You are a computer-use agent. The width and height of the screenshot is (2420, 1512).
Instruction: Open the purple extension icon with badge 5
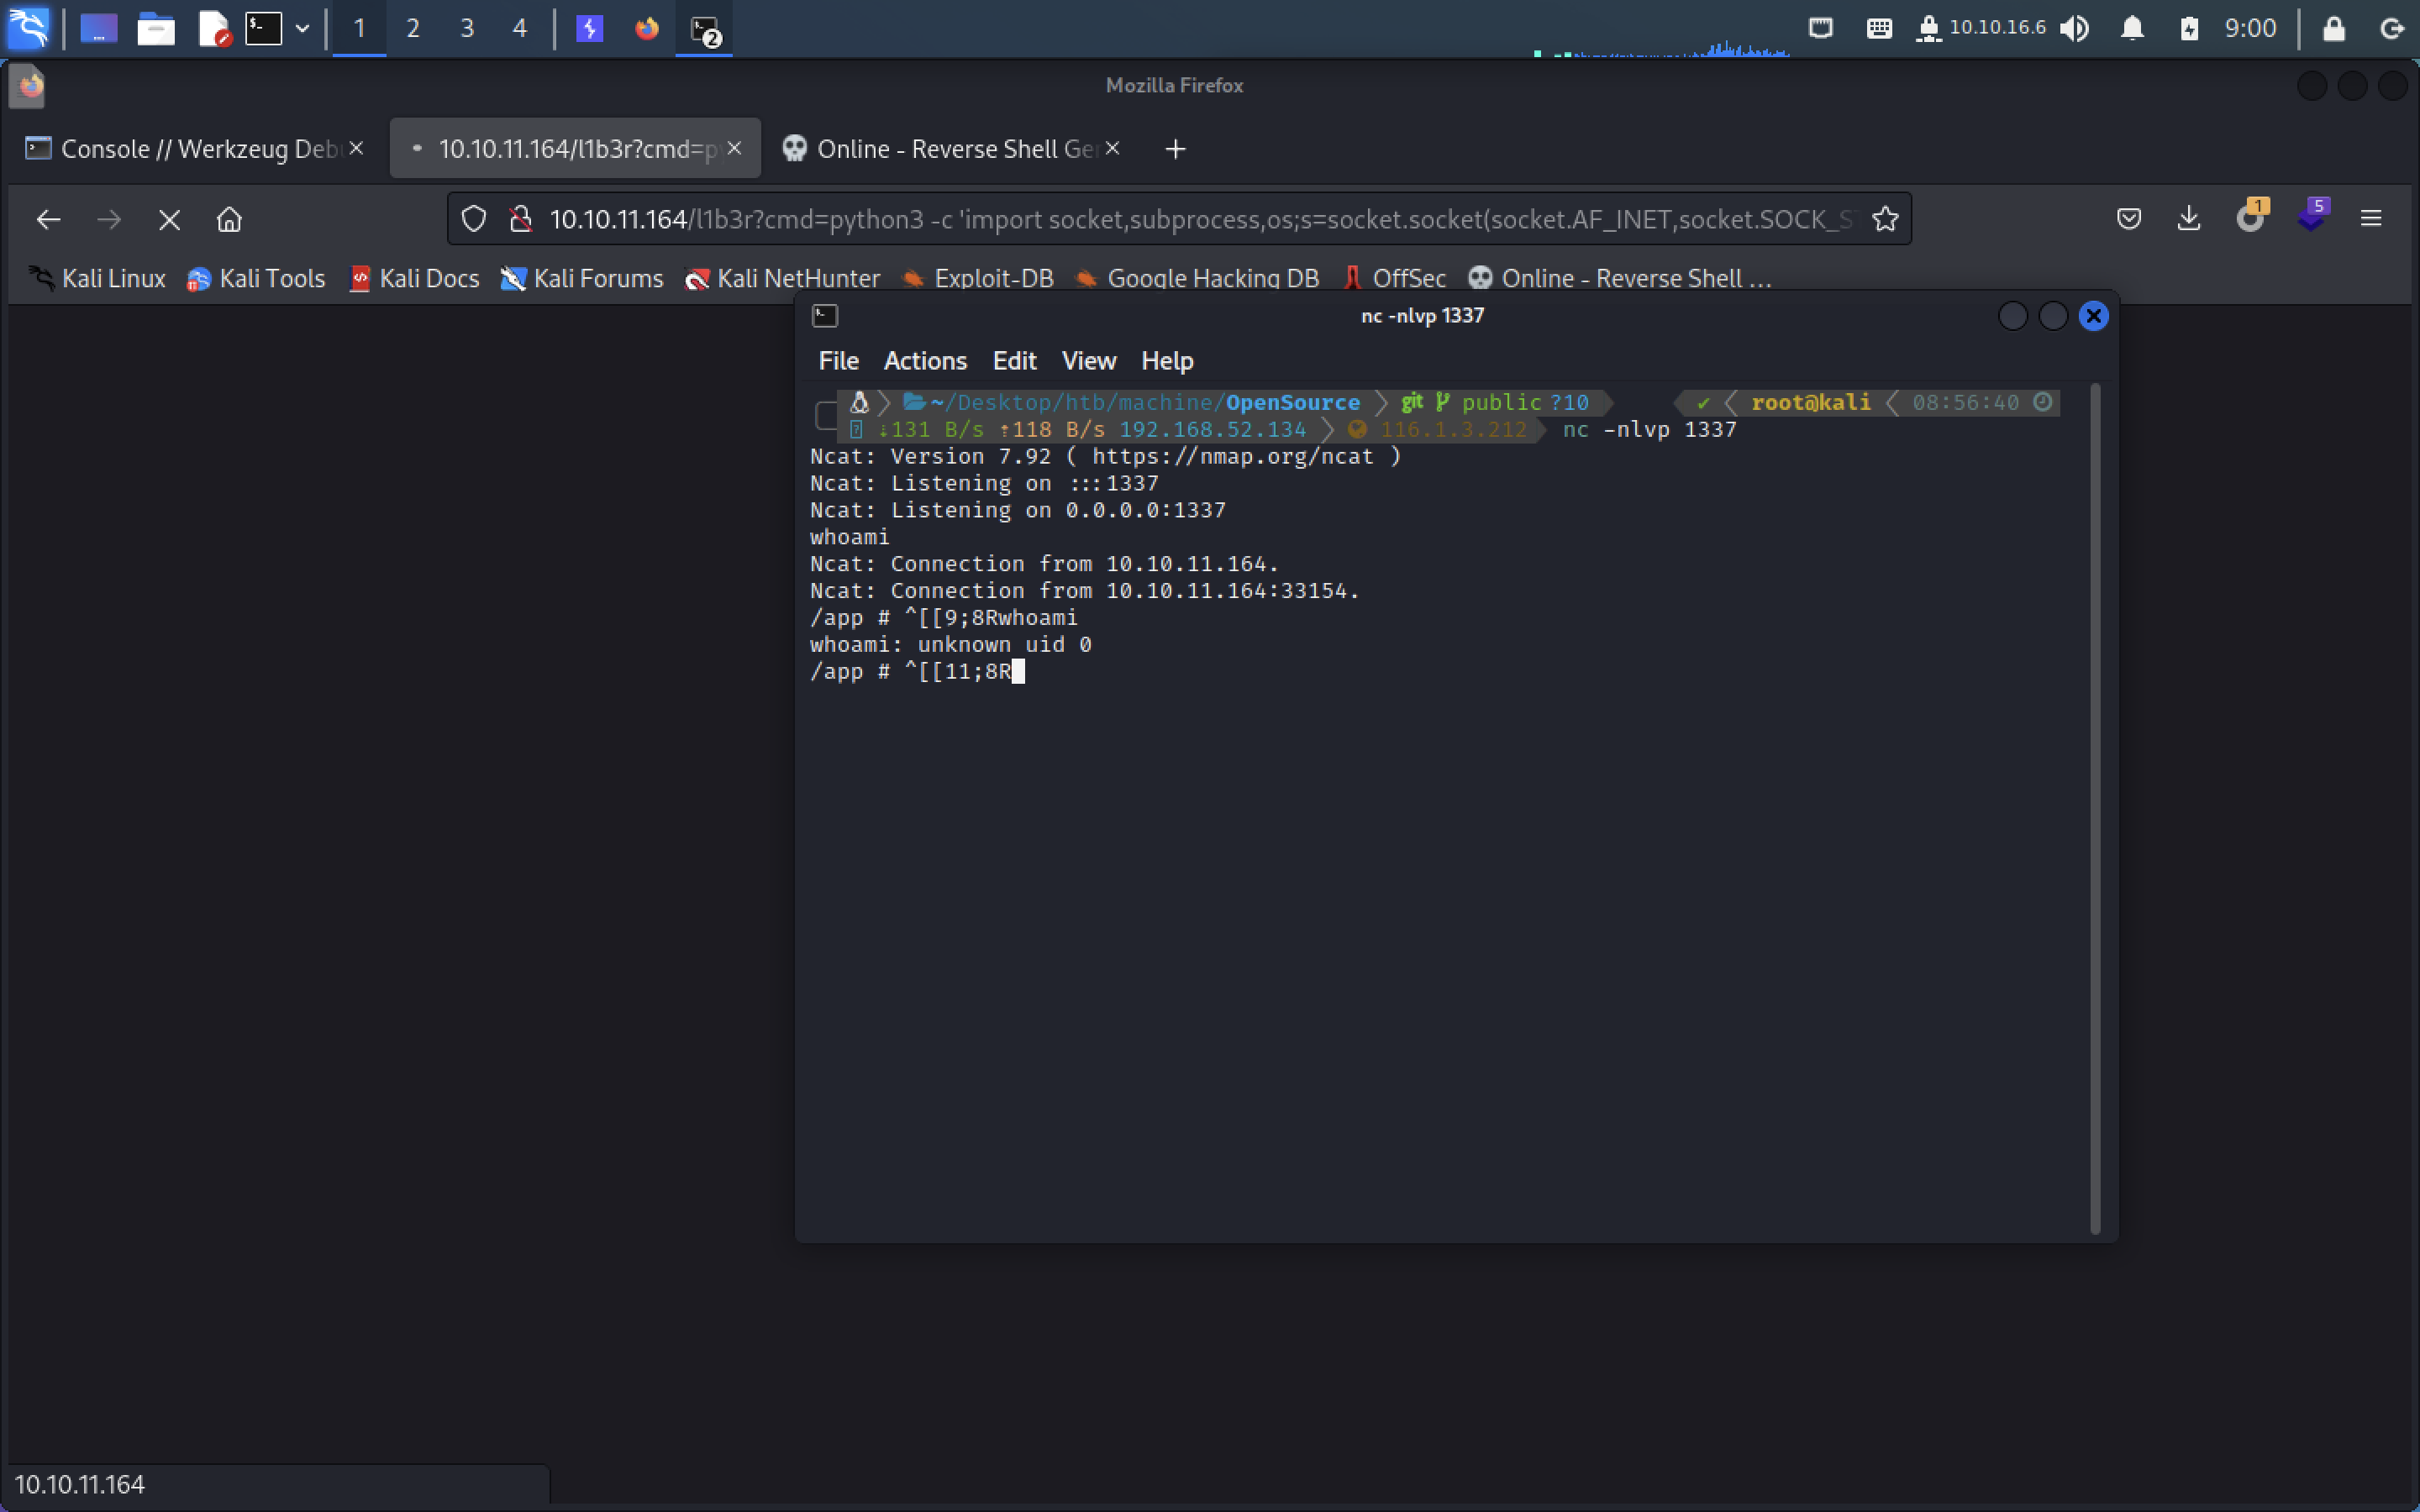[2312, 217]
